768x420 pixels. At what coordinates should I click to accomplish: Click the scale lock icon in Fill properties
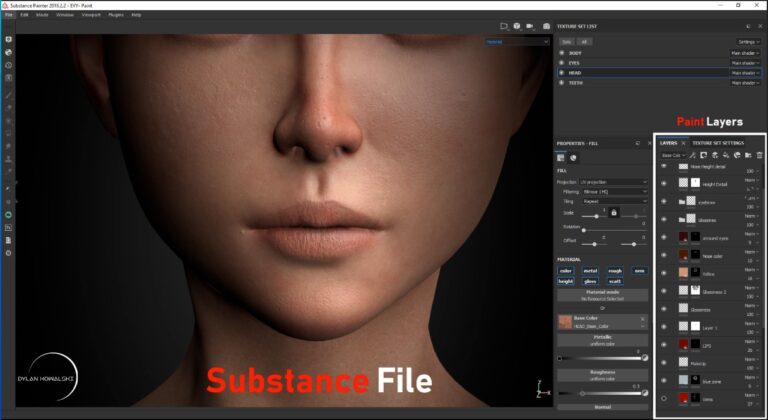(614, 212)
